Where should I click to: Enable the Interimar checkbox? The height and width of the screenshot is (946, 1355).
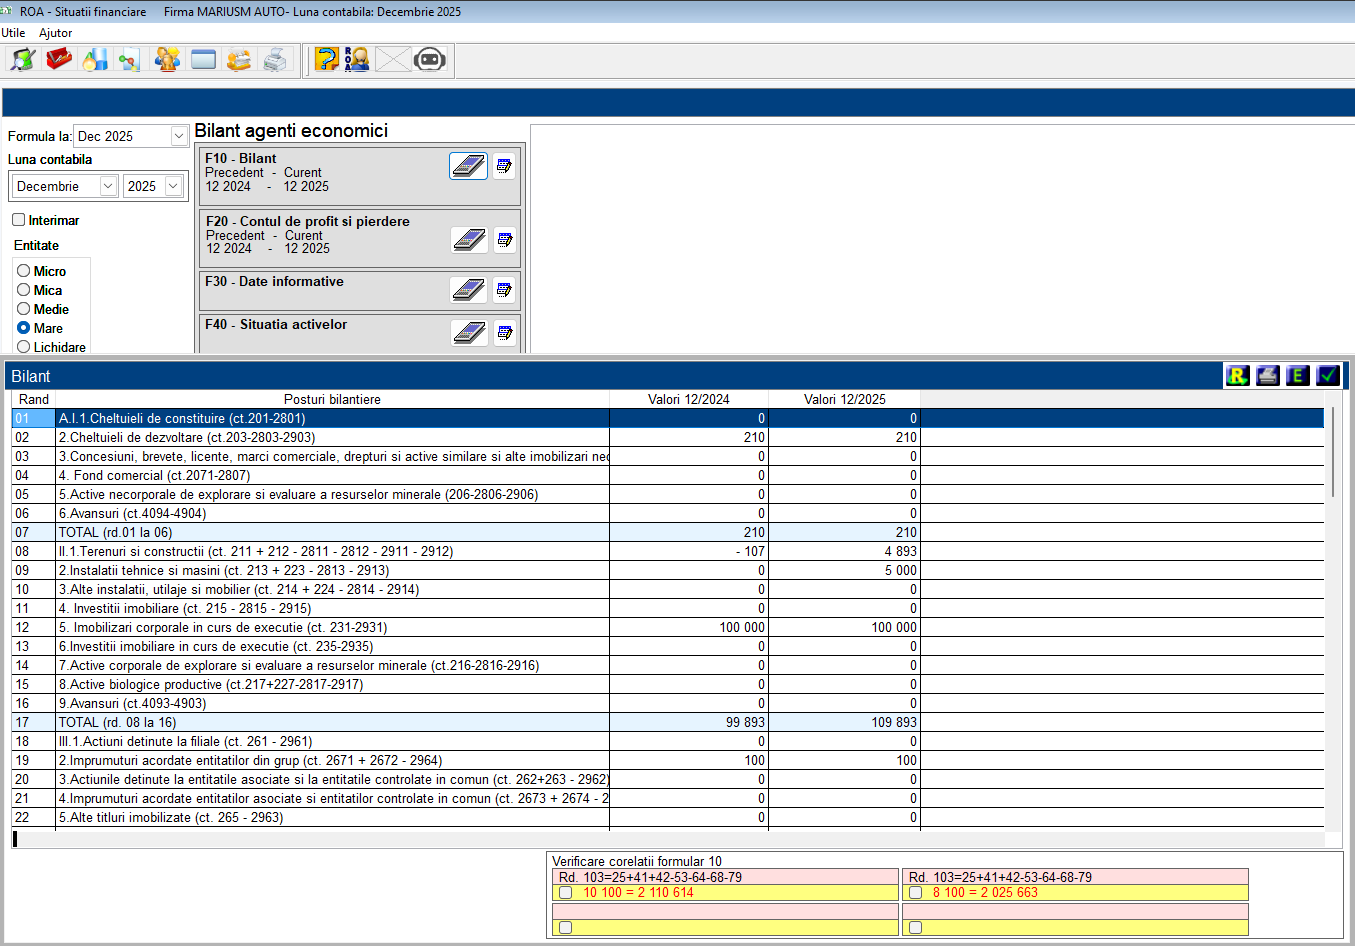click(19, 220)
